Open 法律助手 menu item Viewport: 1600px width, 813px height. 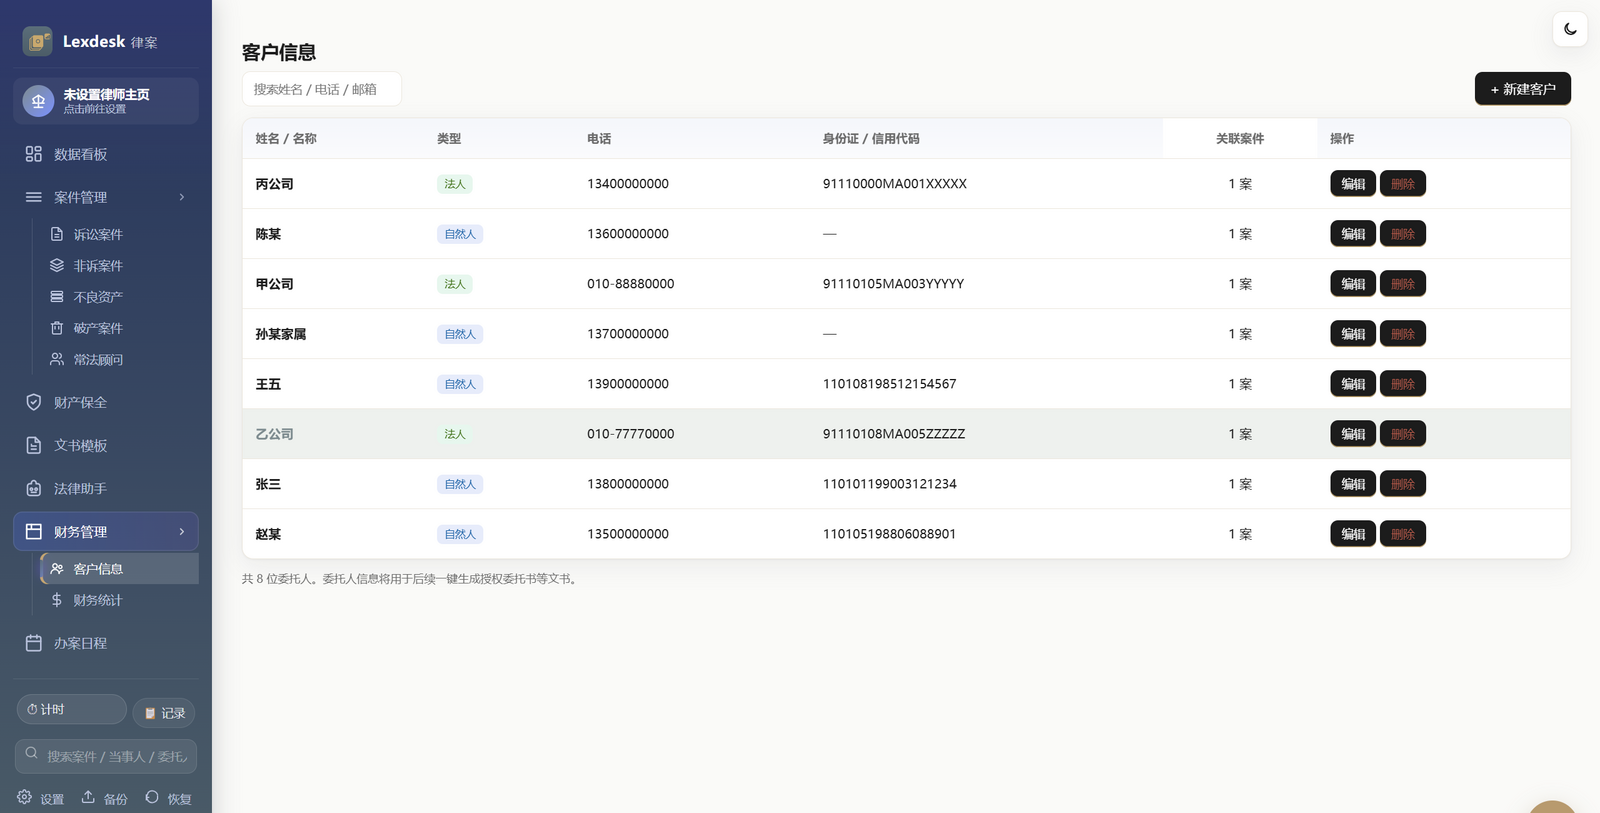(x=106, y=488)
